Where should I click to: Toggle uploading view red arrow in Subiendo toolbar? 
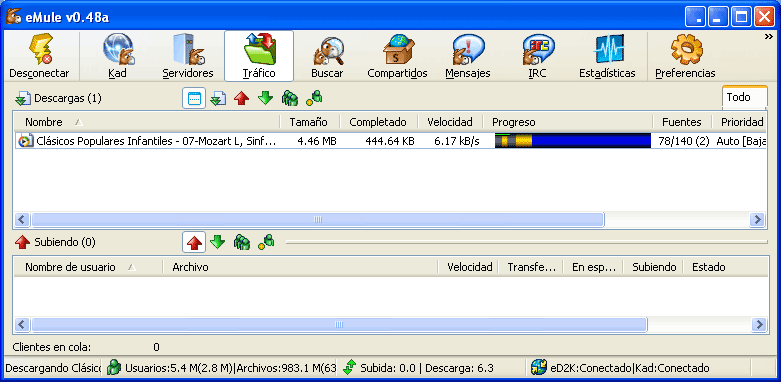click(x=194, y=243)
